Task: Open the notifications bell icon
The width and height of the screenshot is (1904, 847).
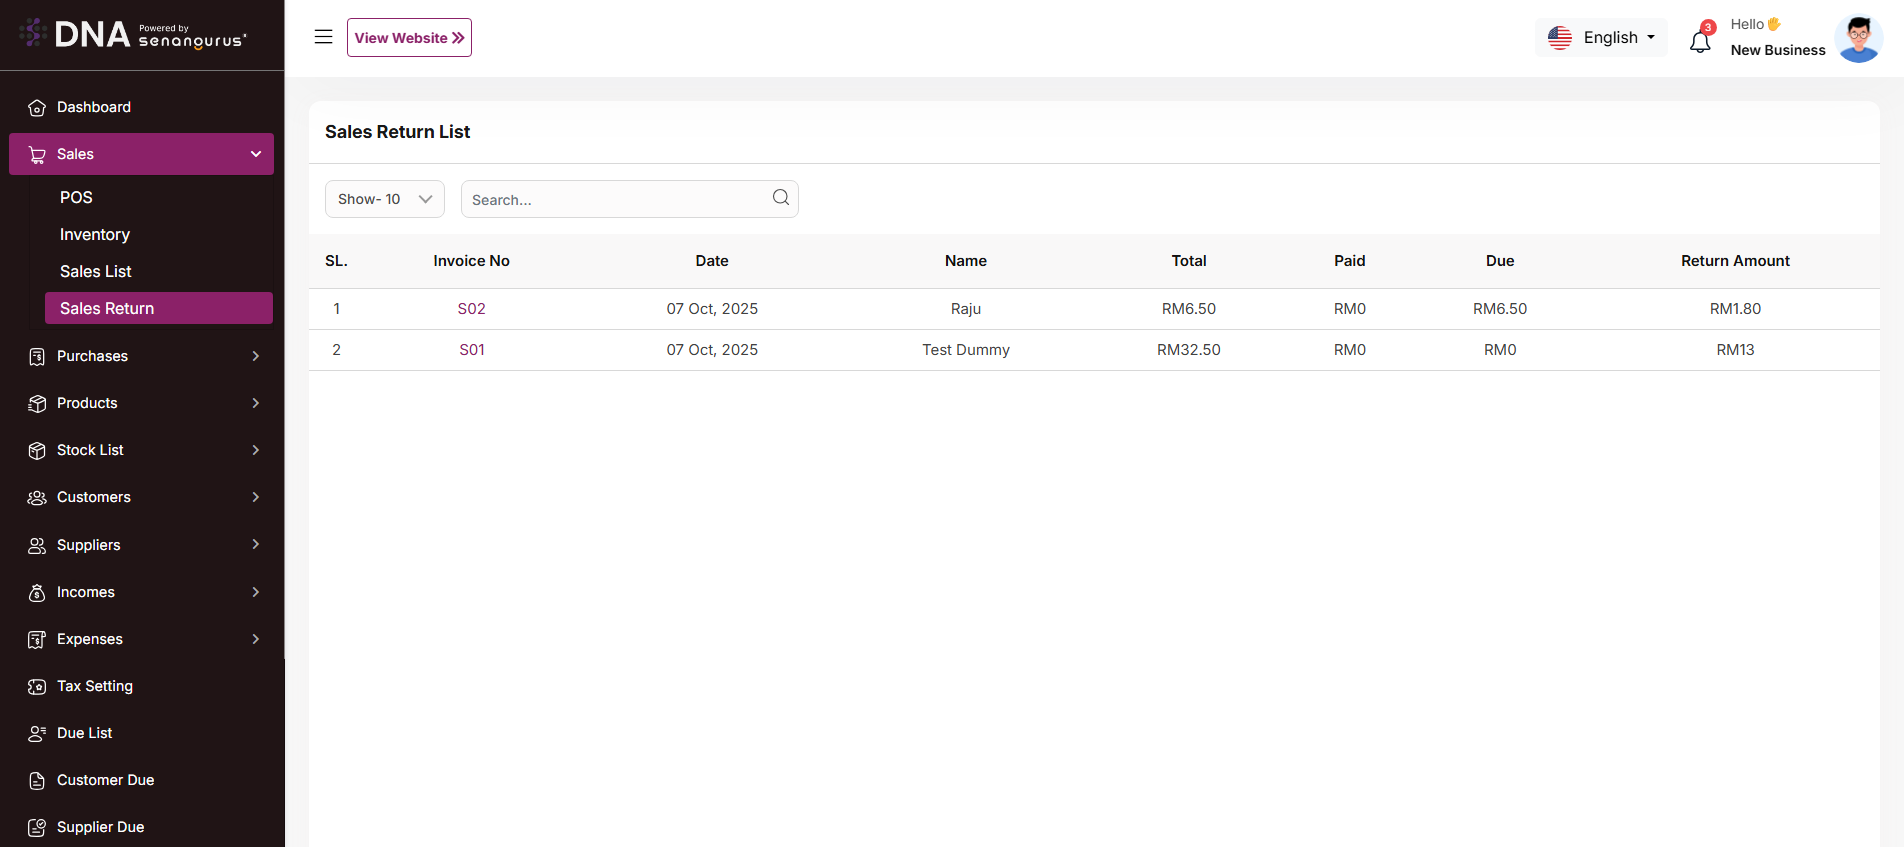Action: [1700, 41]
